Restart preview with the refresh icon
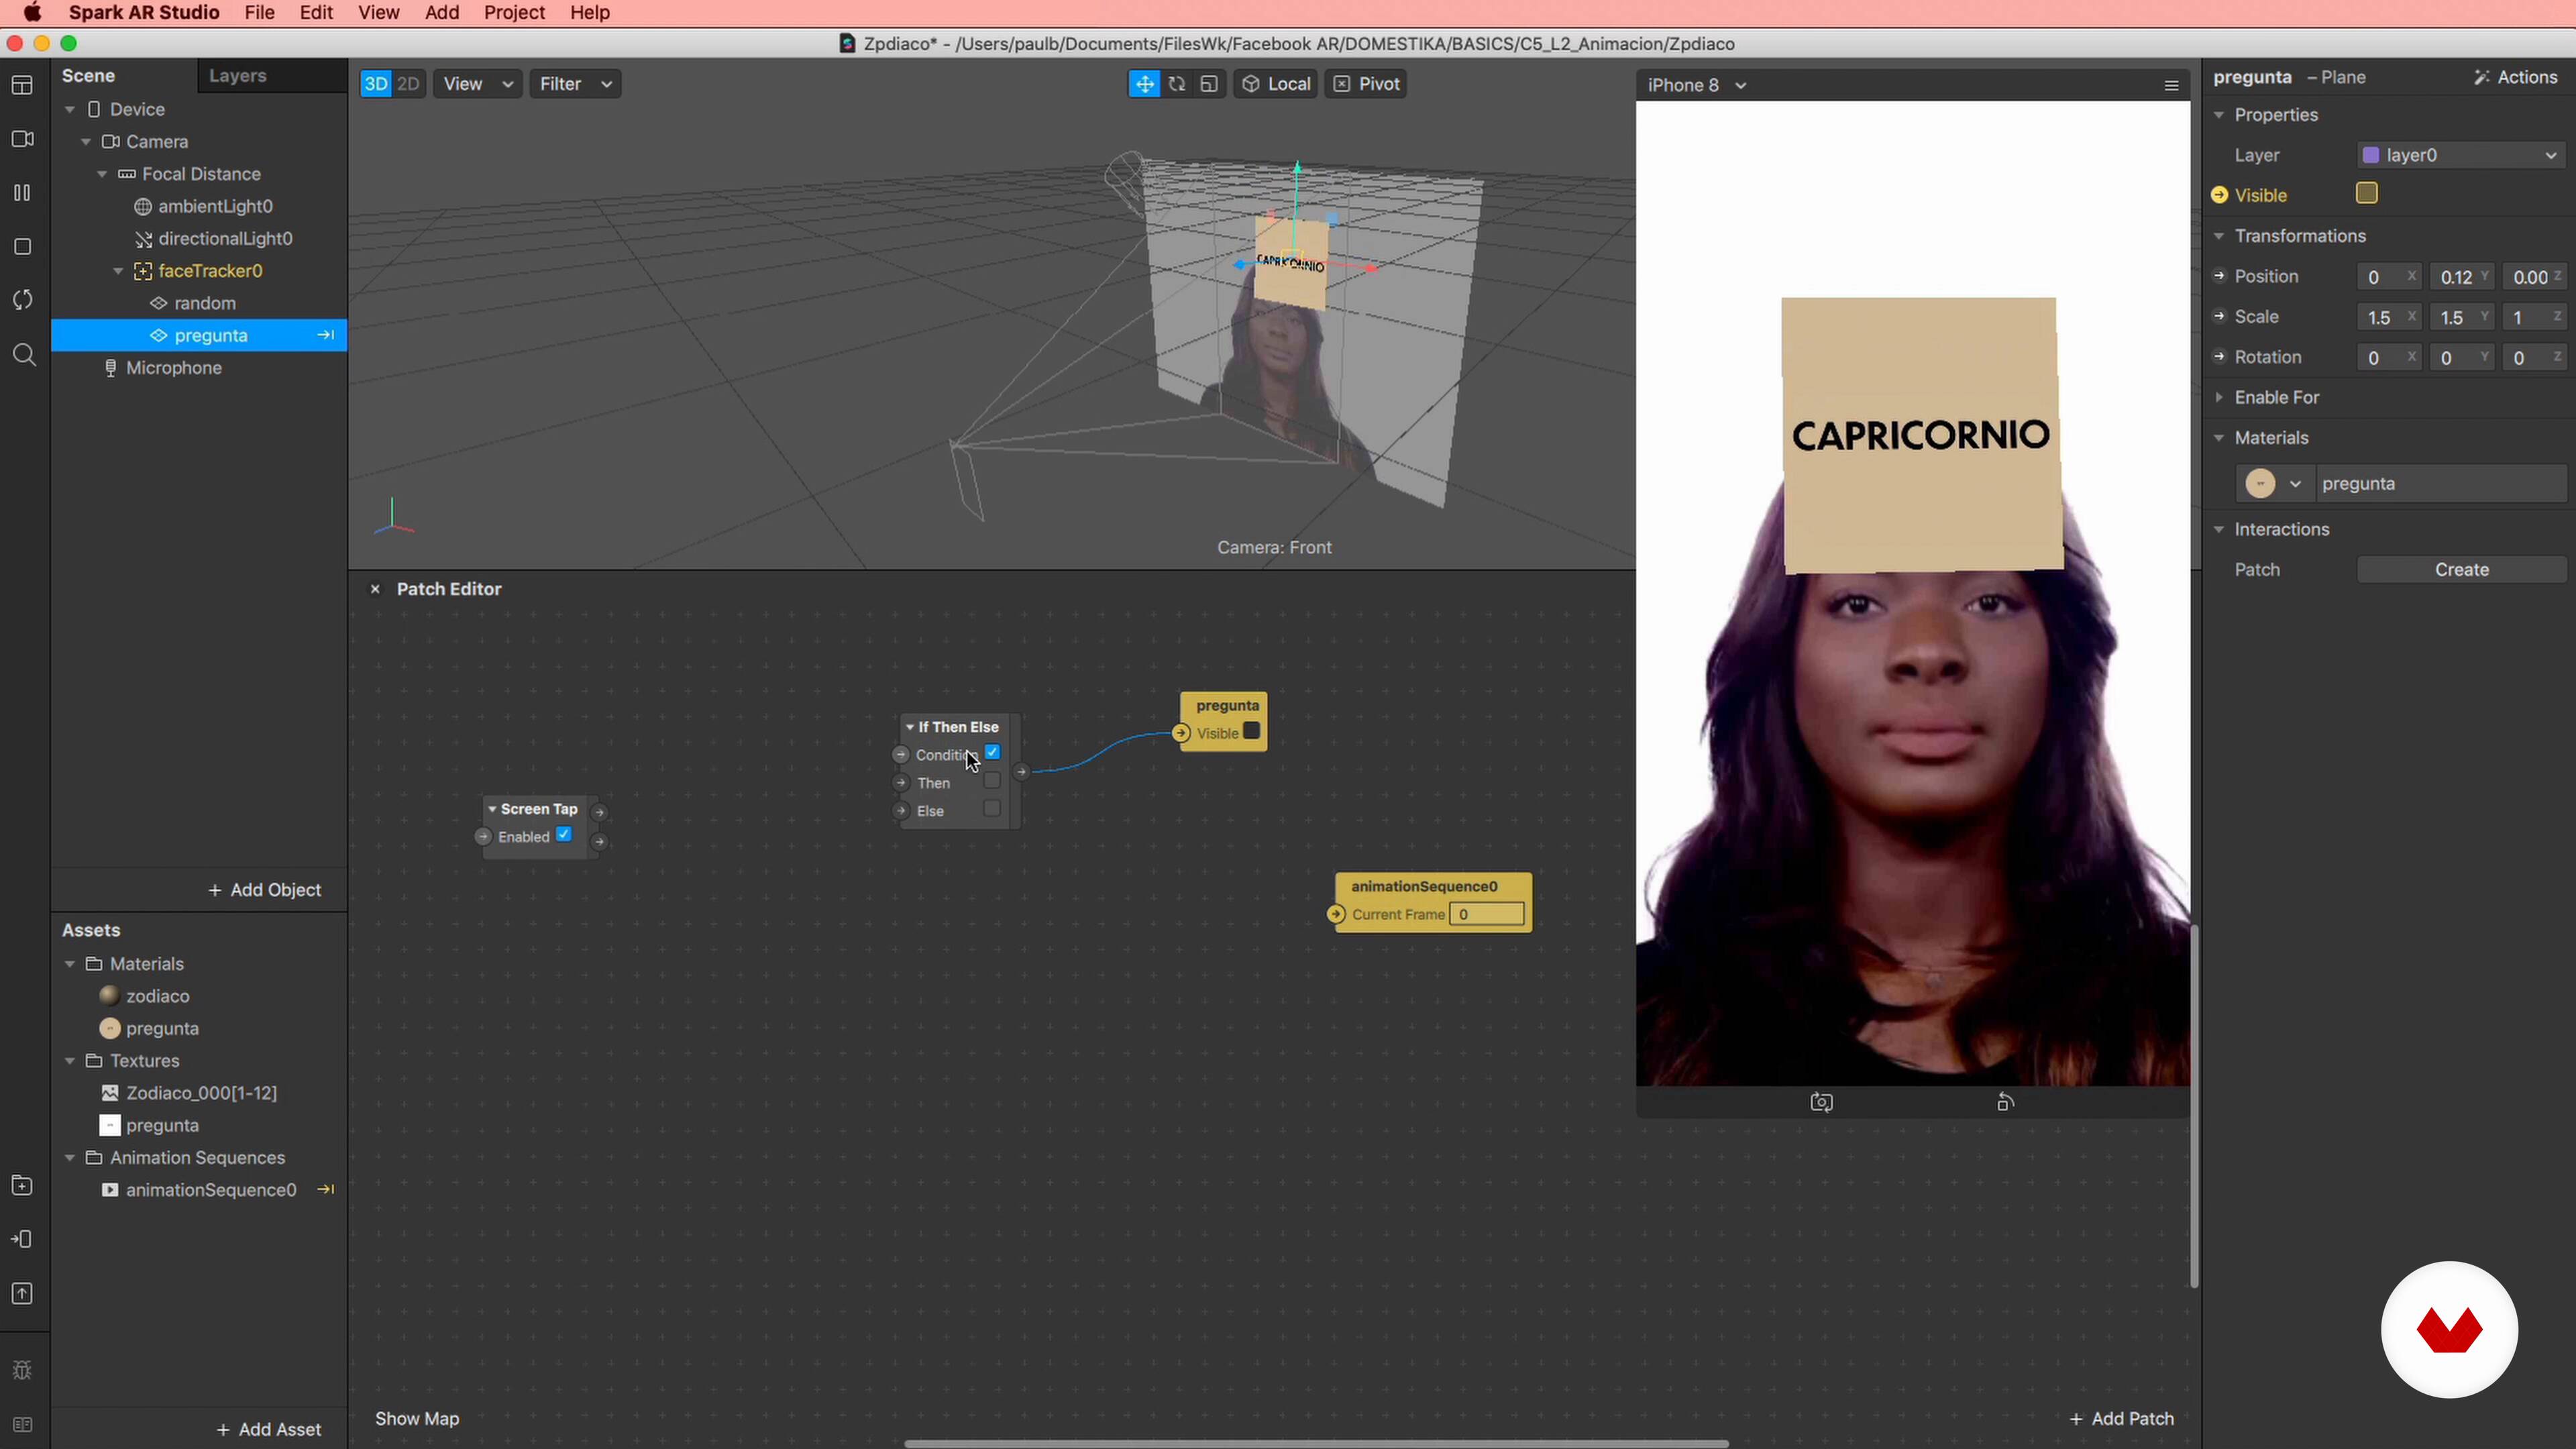This screenshot has width=2576, height=1449. (22, 300)
